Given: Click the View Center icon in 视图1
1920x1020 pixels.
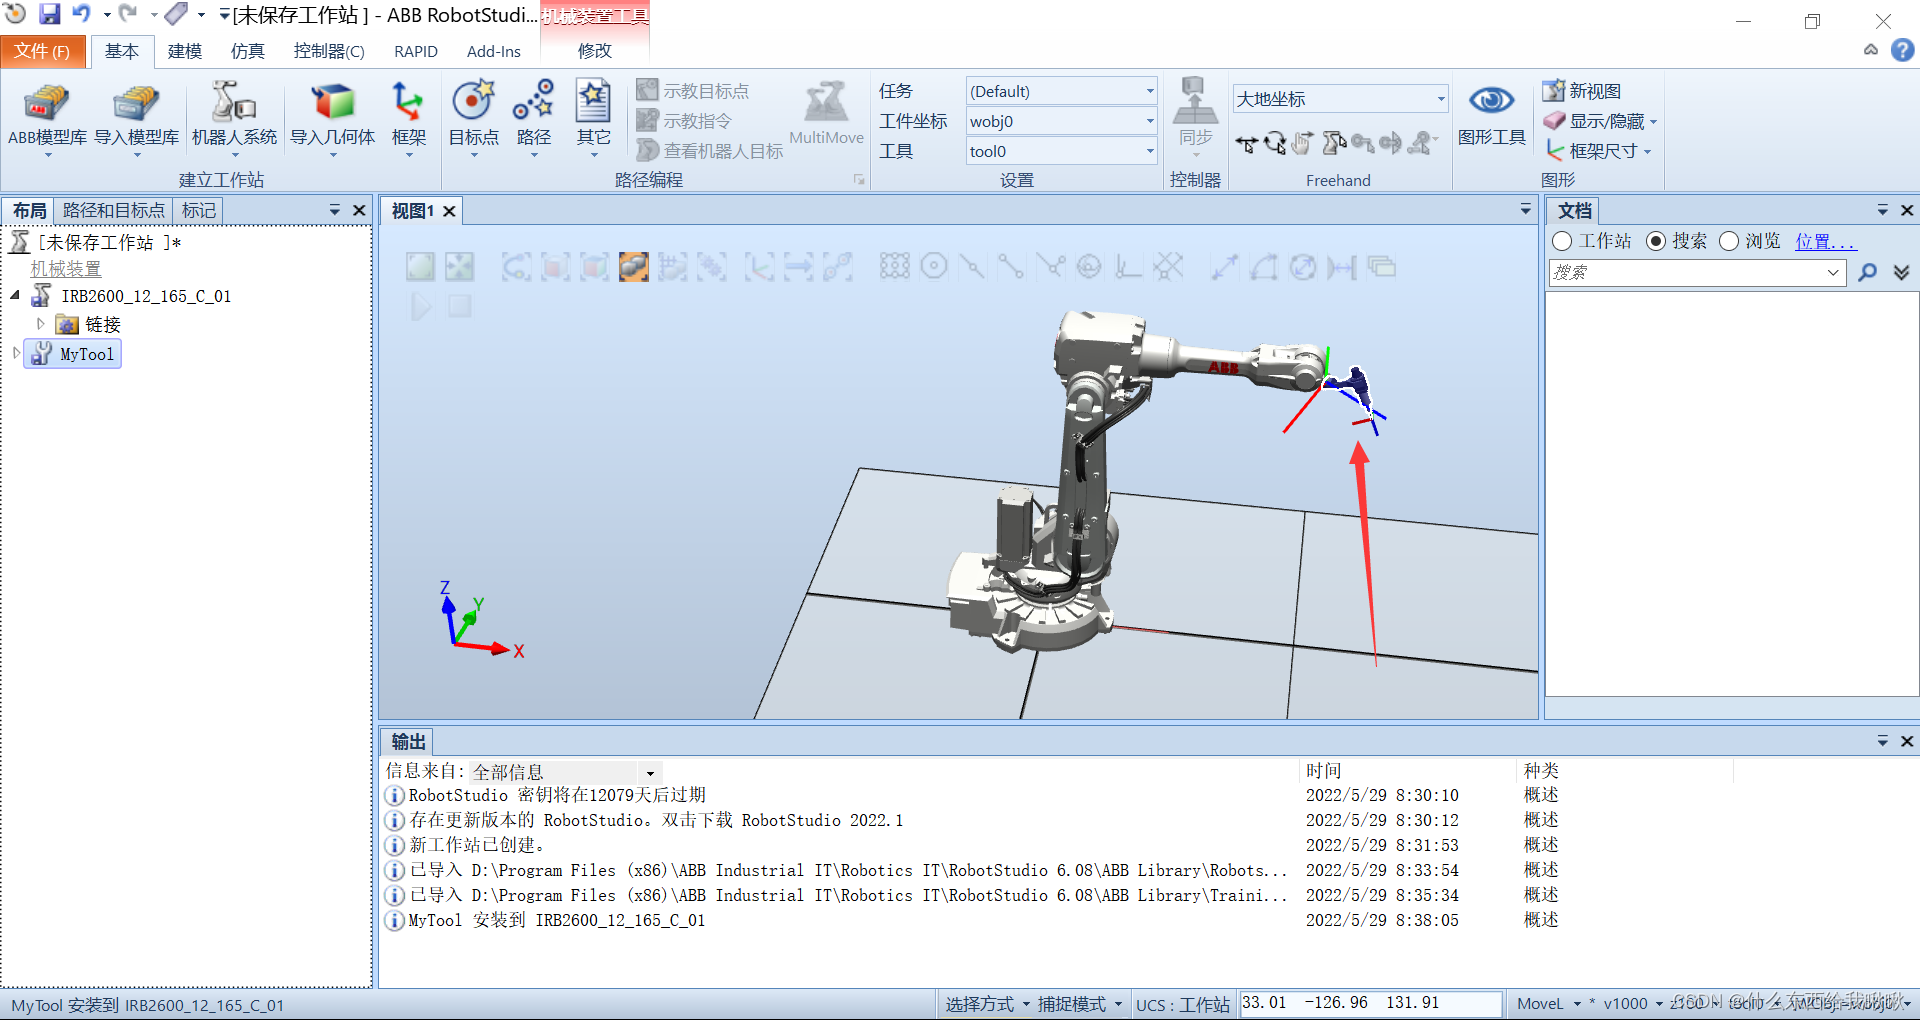Looking at the screenshot, I should (x=459, y=266).
